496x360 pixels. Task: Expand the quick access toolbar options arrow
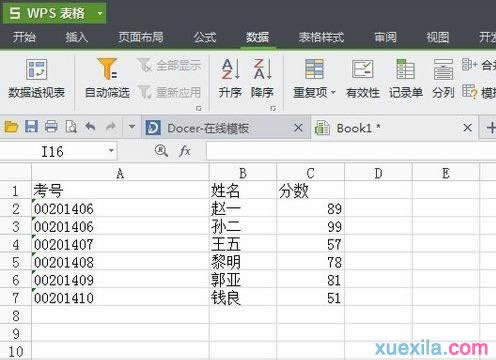[132, 127]
